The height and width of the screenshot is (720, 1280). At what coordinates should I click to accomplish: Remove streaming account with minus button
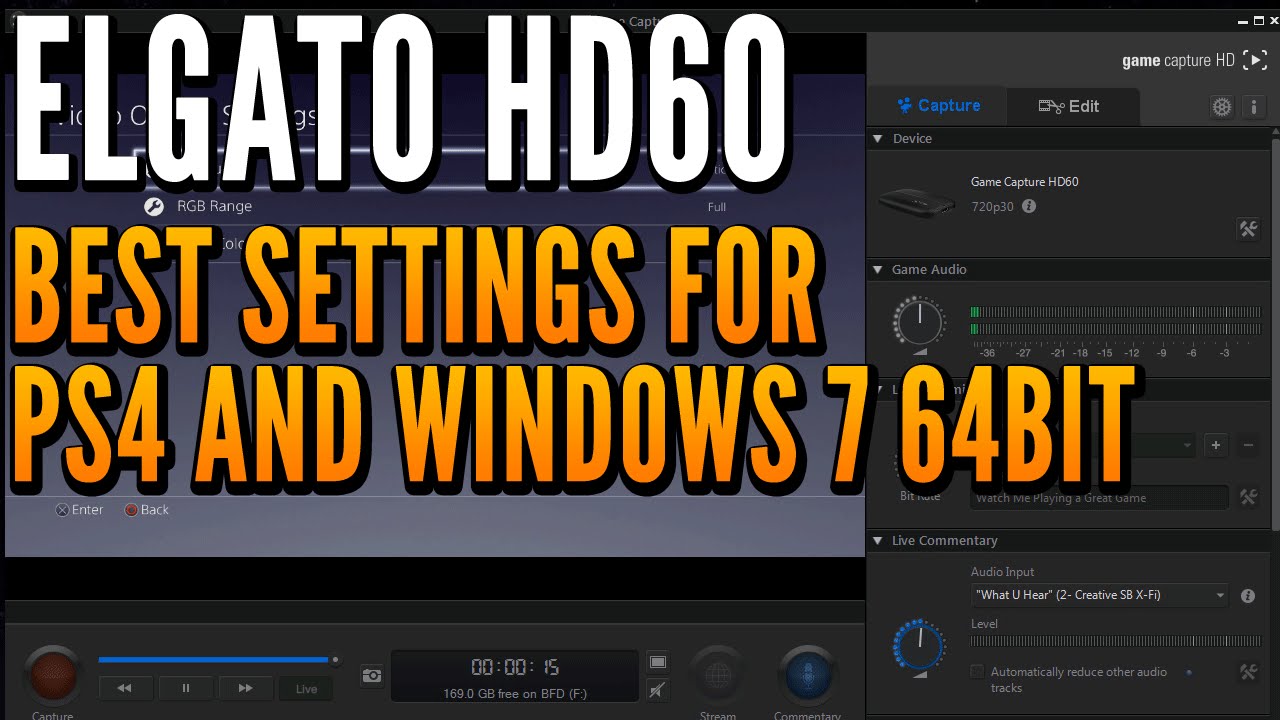(1248, 445)
